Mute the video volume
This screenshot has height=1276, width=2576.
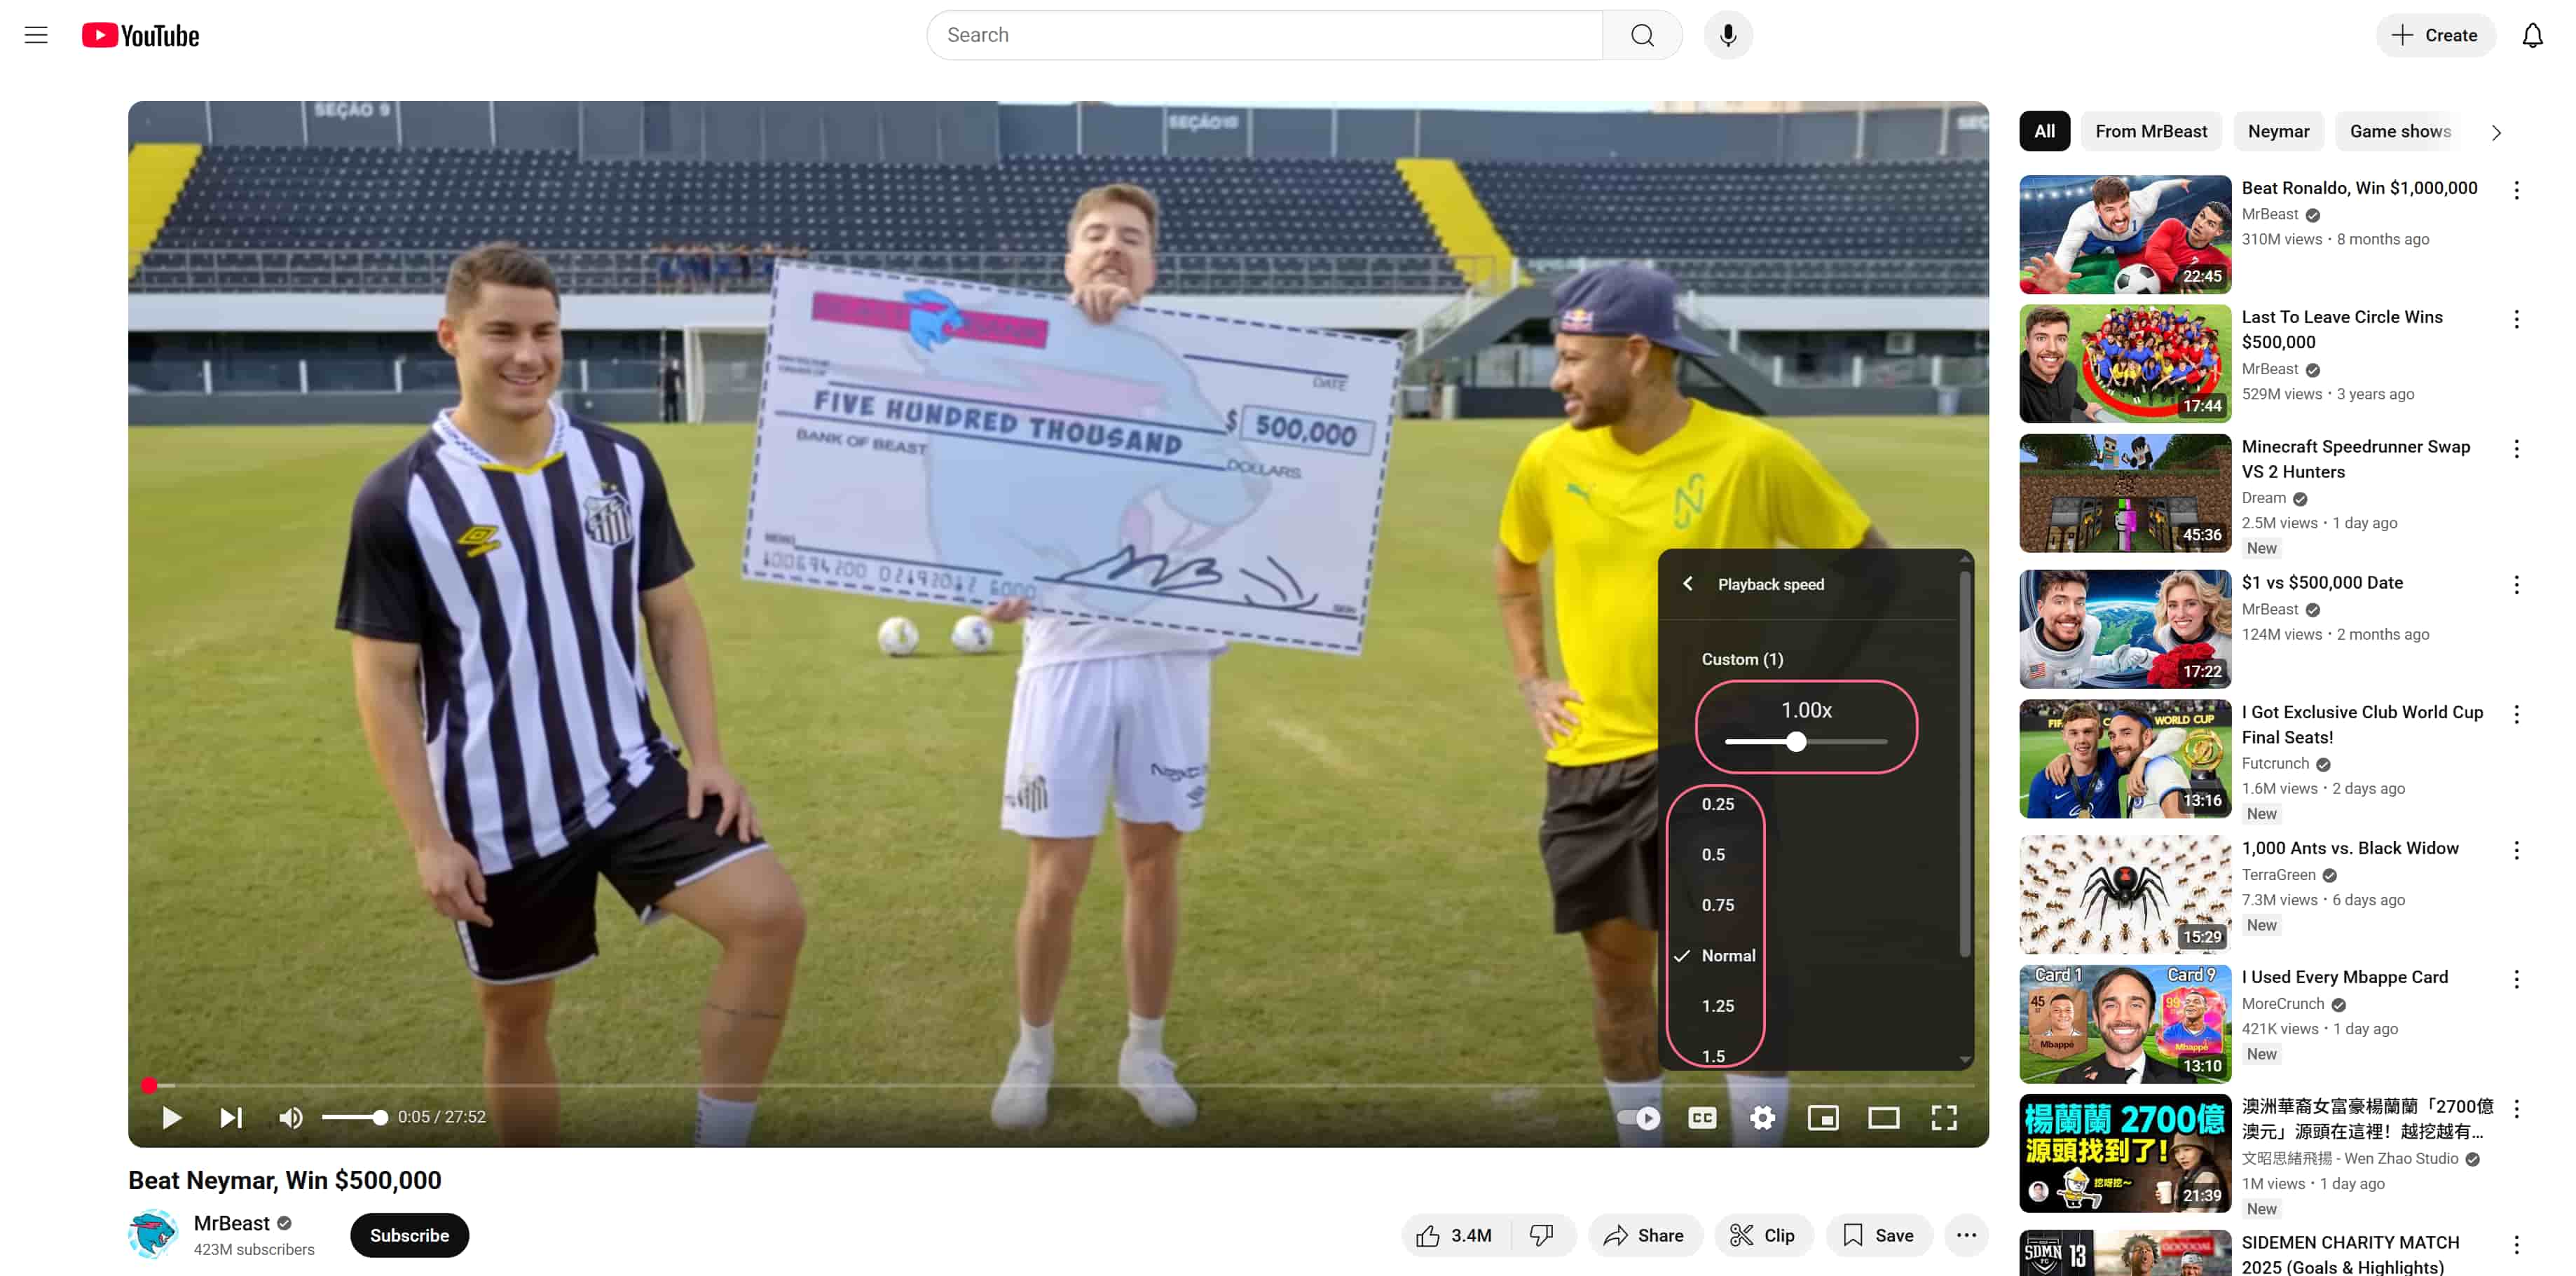pos(290,1117)
